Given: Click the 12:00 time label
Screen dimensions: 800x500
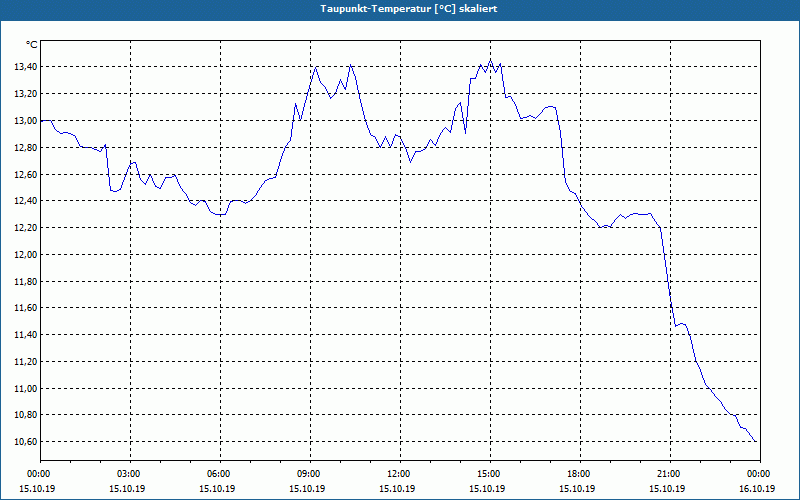Looking at the screenshot, I should tap(401, 474).
